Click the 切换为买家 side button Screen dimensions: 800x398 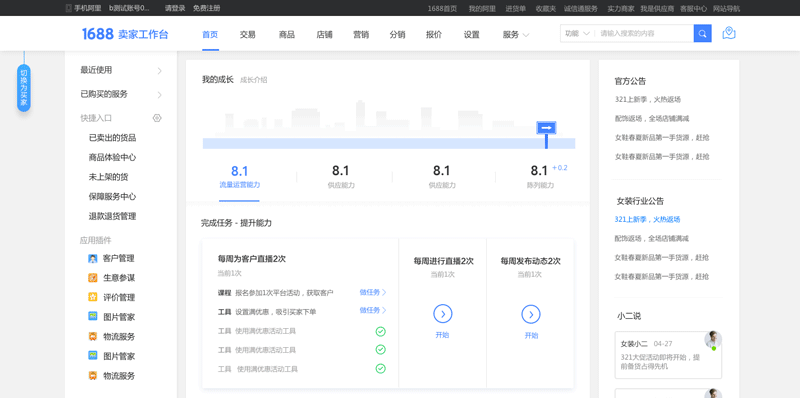[x=23, y=88]
